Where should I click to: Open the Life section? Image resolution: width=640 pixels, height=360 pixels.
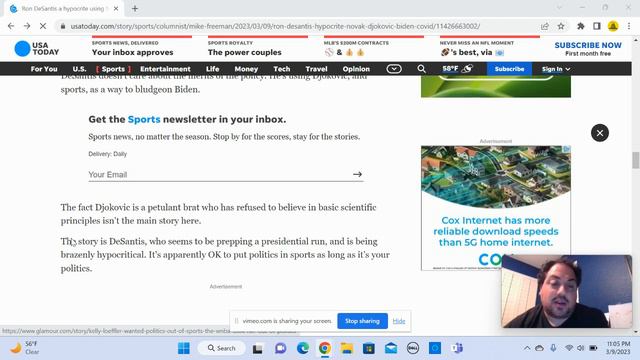212,69
